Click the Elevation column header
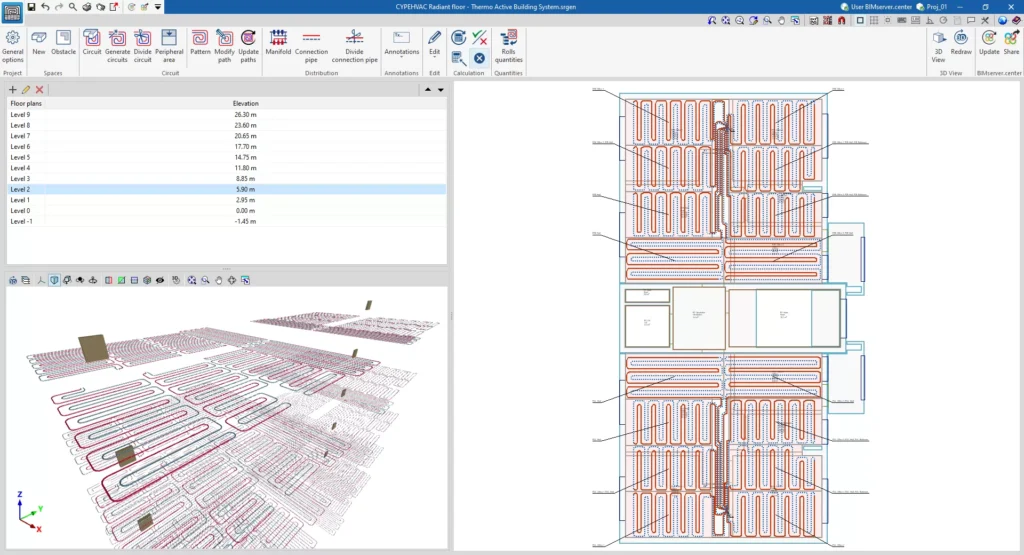Viewport: 1024px width, 555px height. pos(245,103)
